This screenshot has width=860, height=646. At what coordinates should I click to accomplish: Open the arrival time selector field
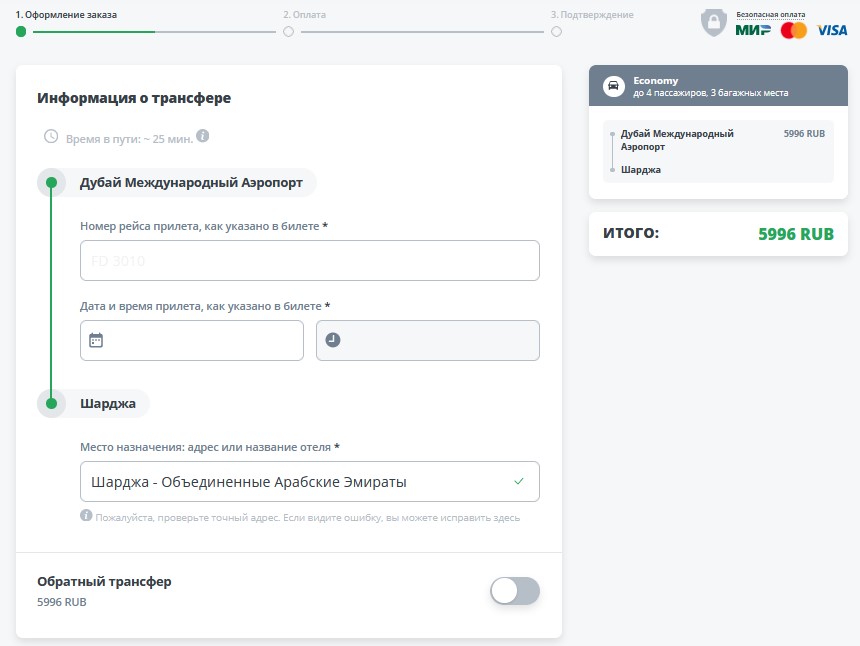(x=428, y=340)
